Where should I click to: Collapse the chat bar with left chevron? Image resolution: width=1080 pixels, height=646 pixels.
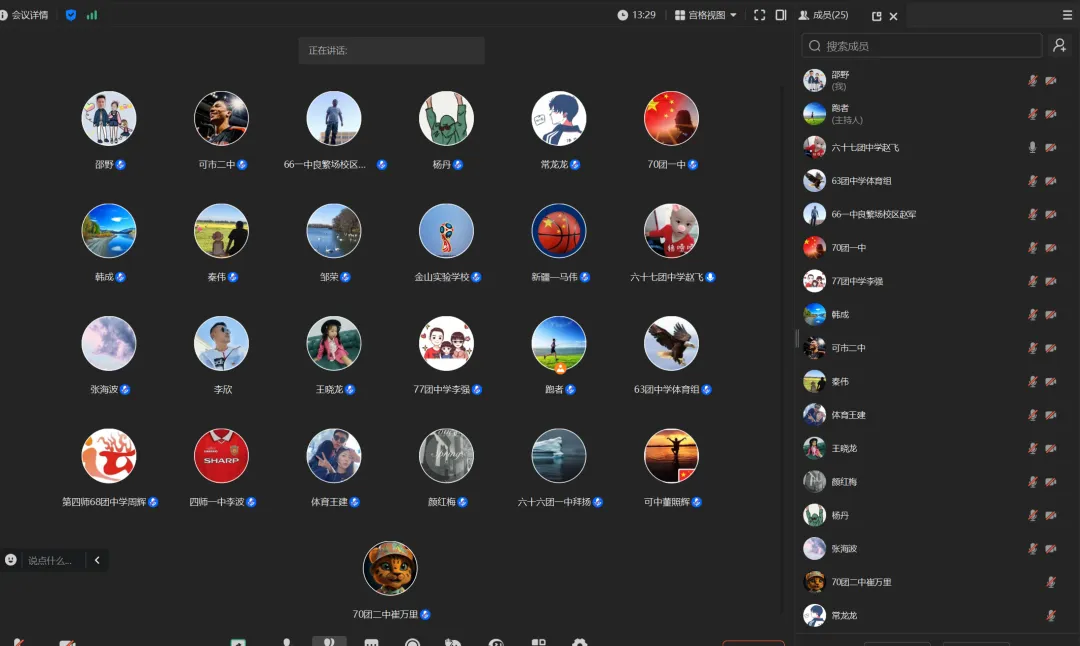coord(97,560)
